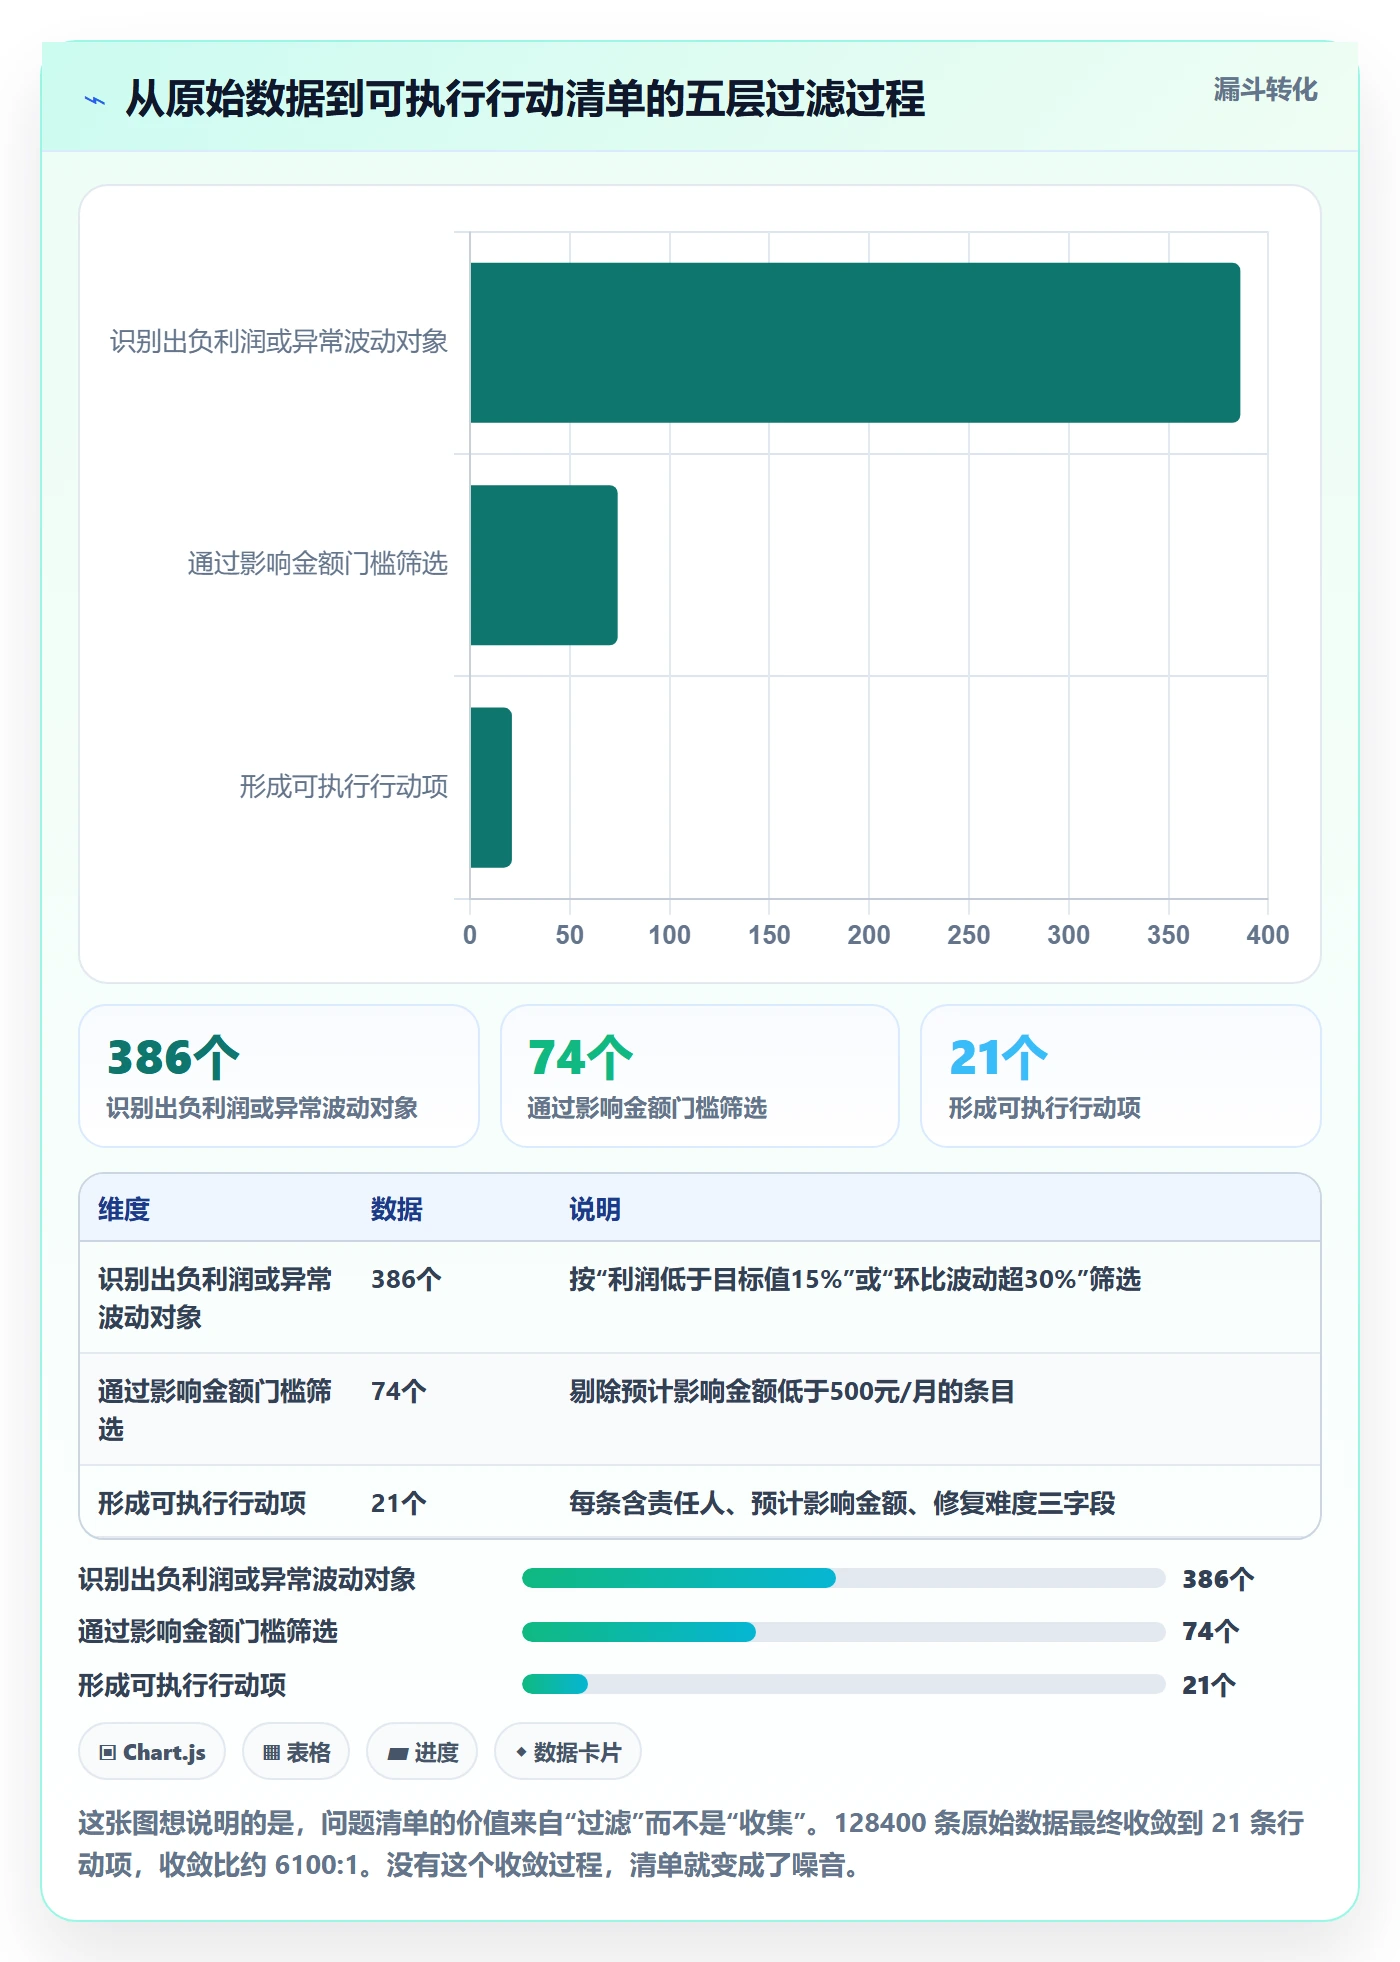
Task: Click the x-axis tick label 50
Action: point(570,935)
